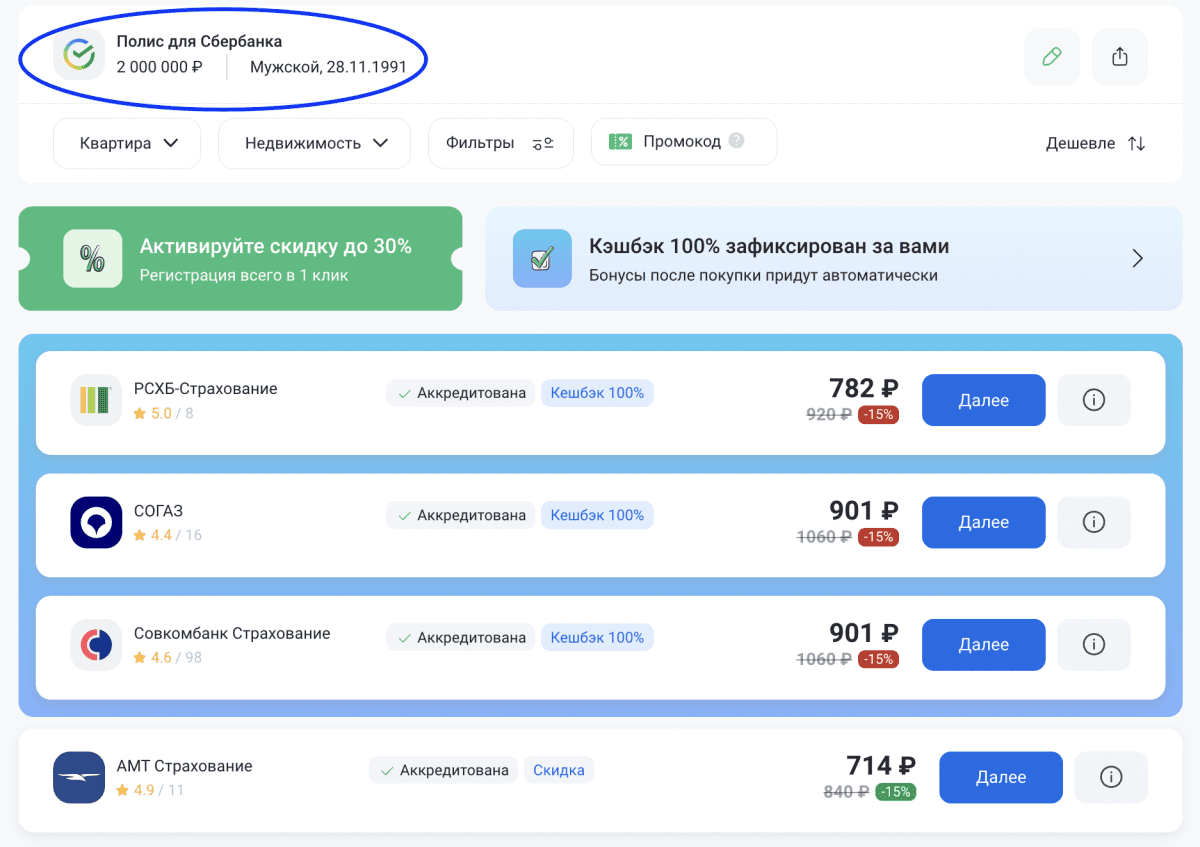
Task: Open info icon for СОГАЗ offer
Action: coord(1093,522)
